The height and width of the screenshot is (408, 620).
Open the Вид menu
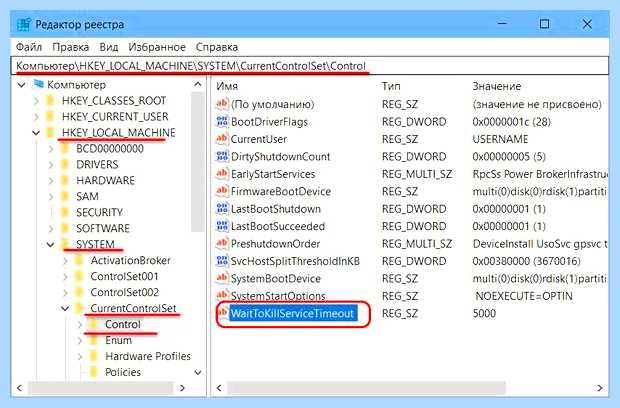click(x=108, y=47)
